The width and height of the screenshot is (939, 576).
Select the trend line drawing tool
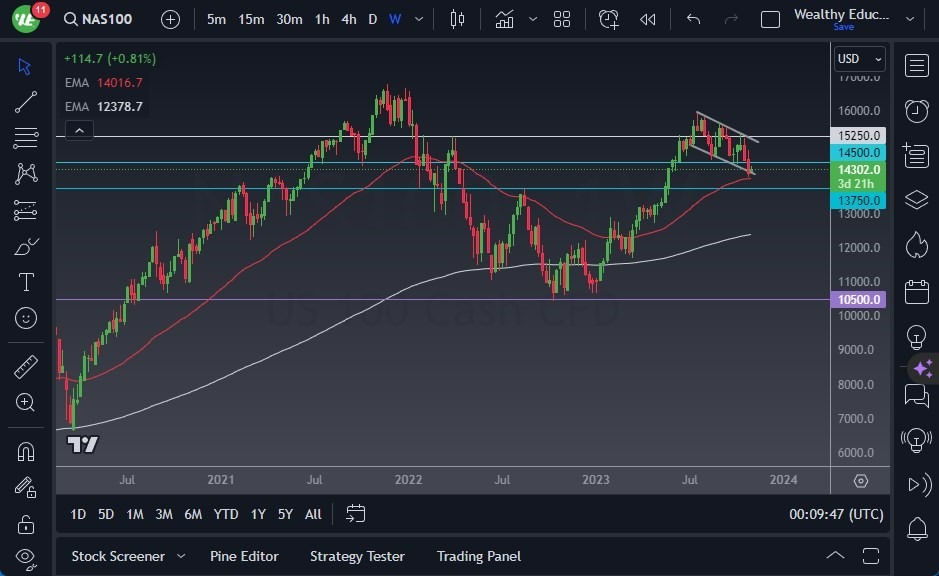(x=26, y=102)
